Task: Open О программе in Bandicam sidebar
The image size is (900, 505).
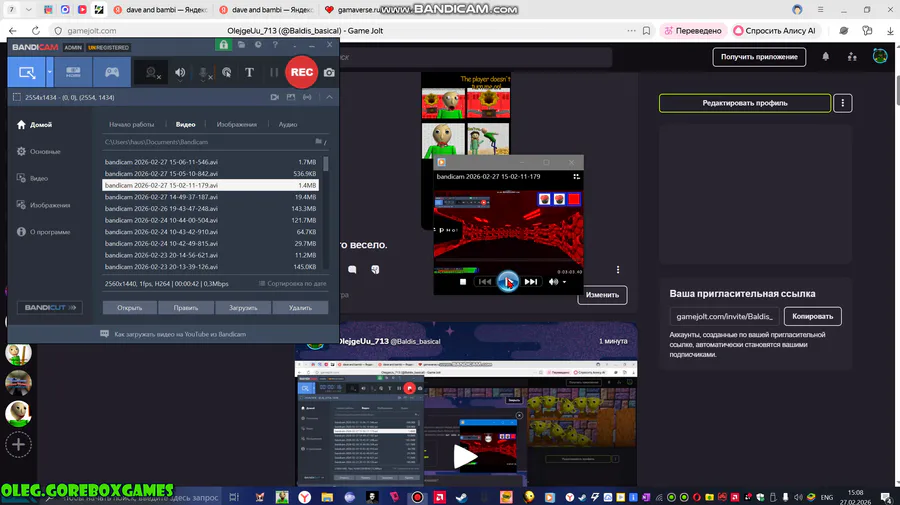Action: 44,232
